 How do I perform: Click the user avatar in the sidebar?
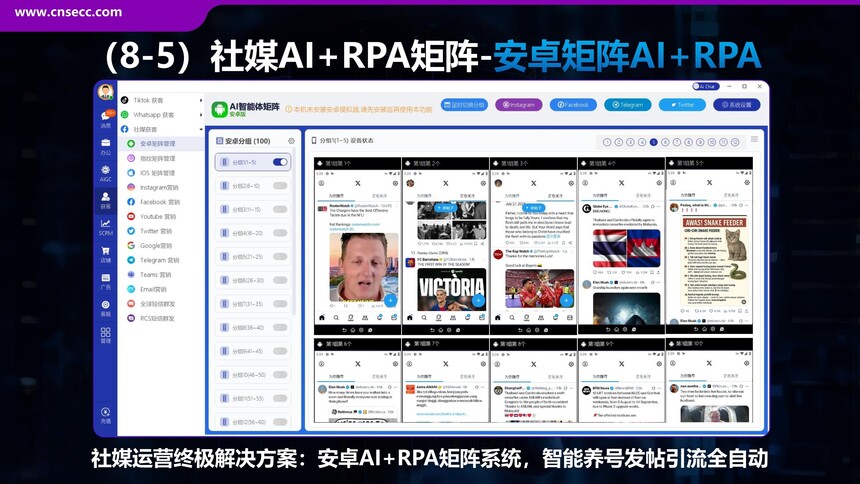[x=105, y=91]
